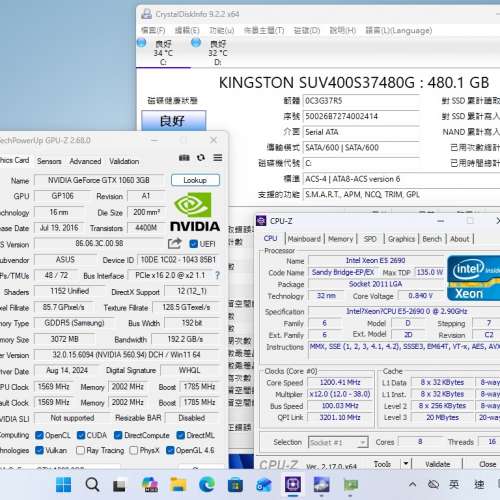Click the 英 input mode tray indicator
This screenshot has height=500, width=500.
click(454, 484)
